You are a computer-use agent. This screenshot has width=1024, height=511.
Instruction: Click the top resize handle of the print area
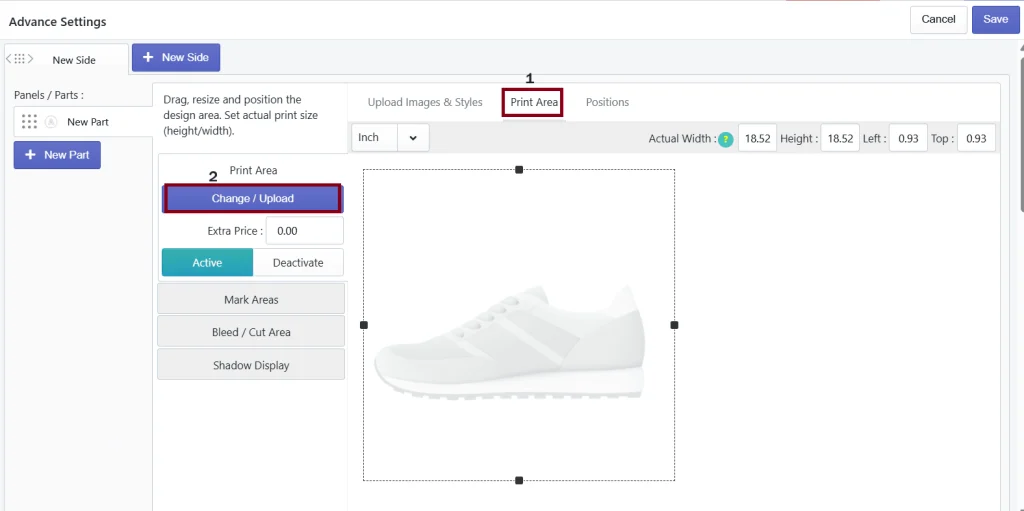(519, 170)
